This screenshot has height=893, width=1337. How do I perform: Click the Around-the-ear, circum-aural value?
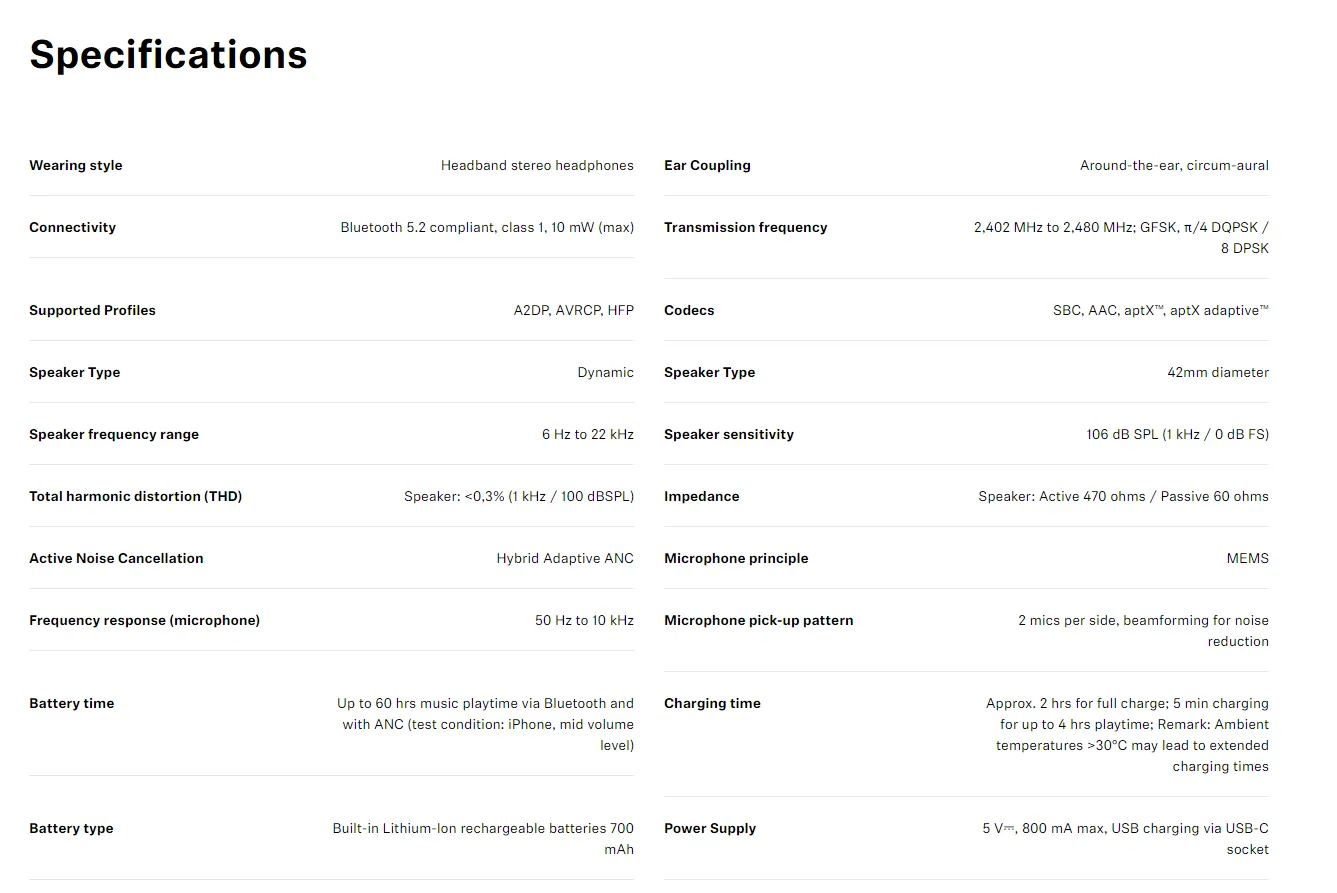(1174, 165)
